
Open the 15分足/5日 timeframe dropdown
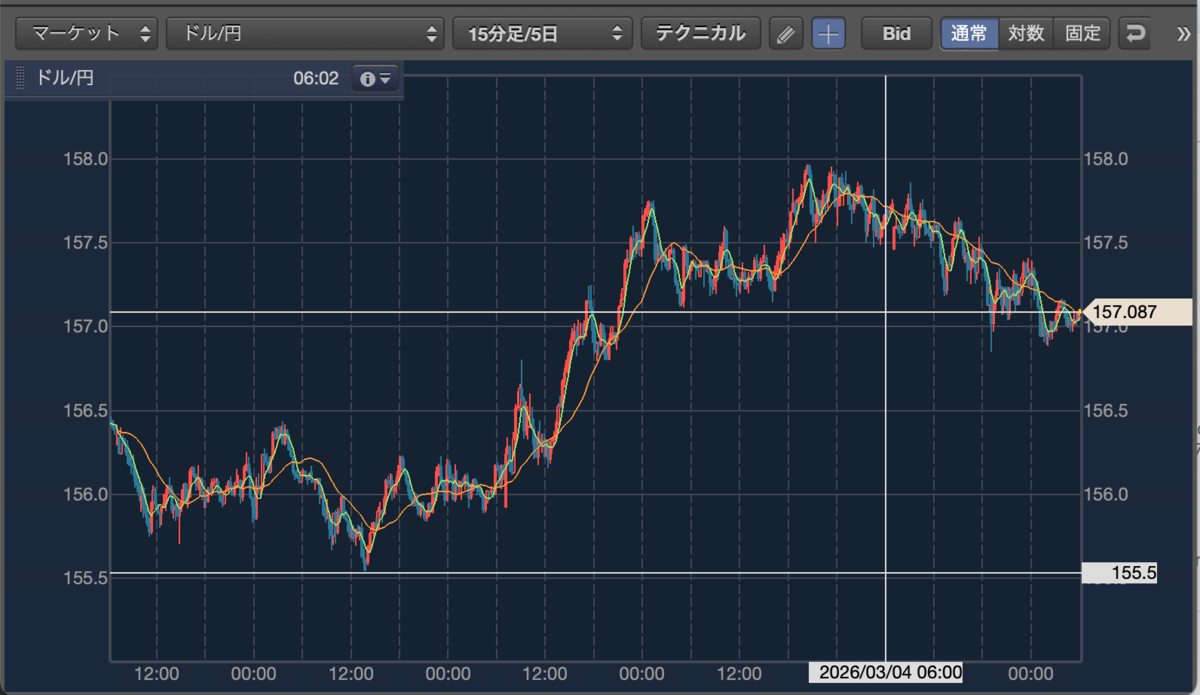tap(542, 33)
